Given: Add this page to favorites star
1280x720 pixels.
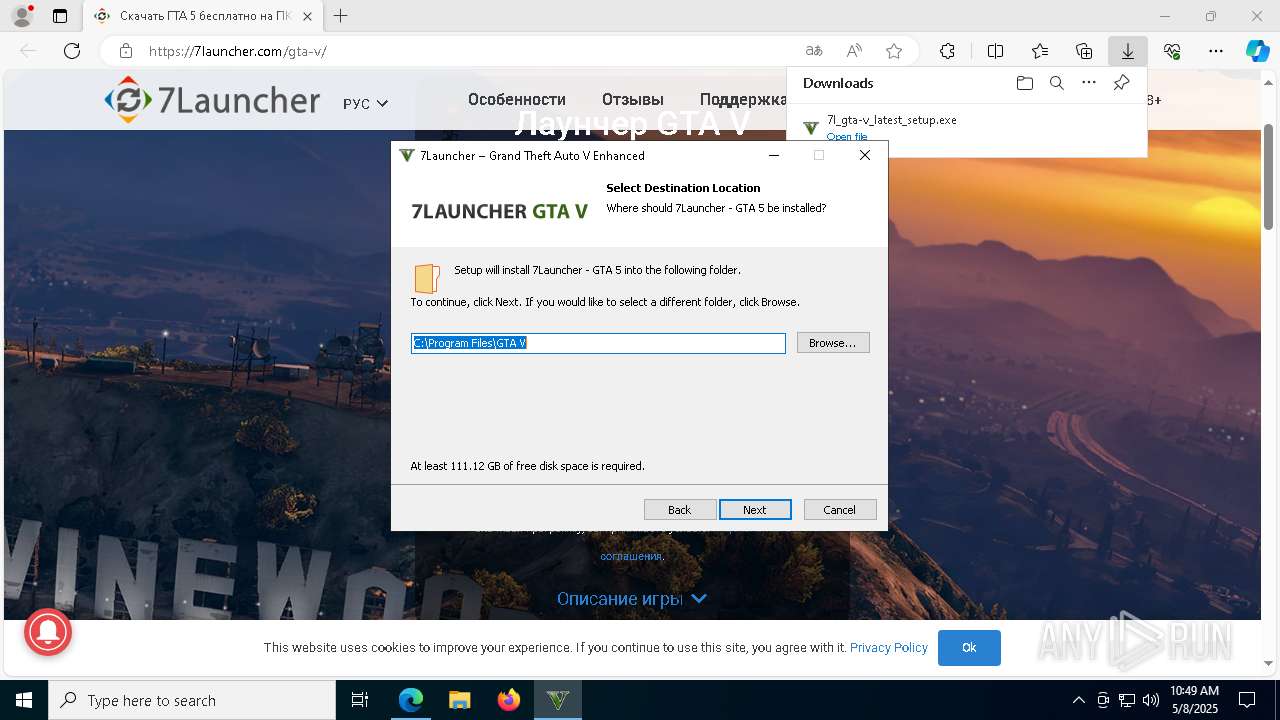Looking at the screenshot, I should 894,51.
